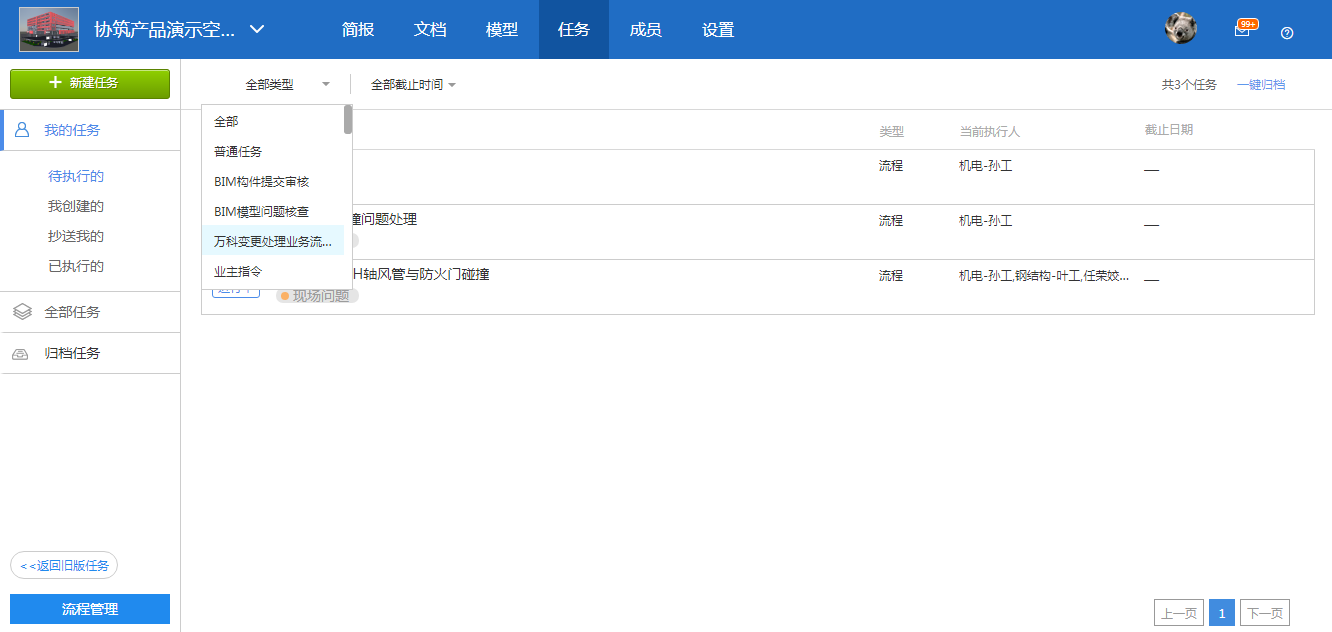
Task: Click the 新建任务 green button
Action: [x=90, y=83]
